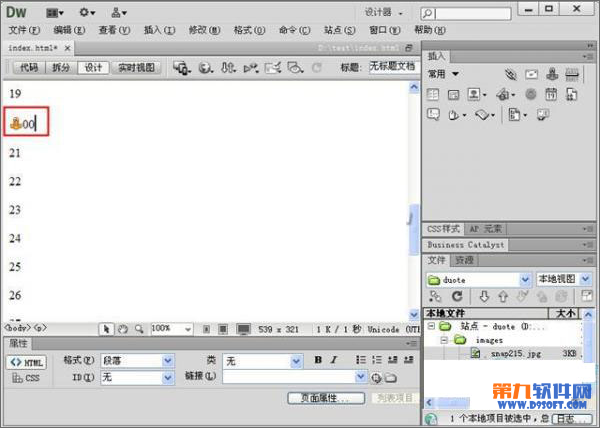Click the browse-for-file folder icon next to link field
Screen dimensions: 600x428
click(x=391, y=377)
